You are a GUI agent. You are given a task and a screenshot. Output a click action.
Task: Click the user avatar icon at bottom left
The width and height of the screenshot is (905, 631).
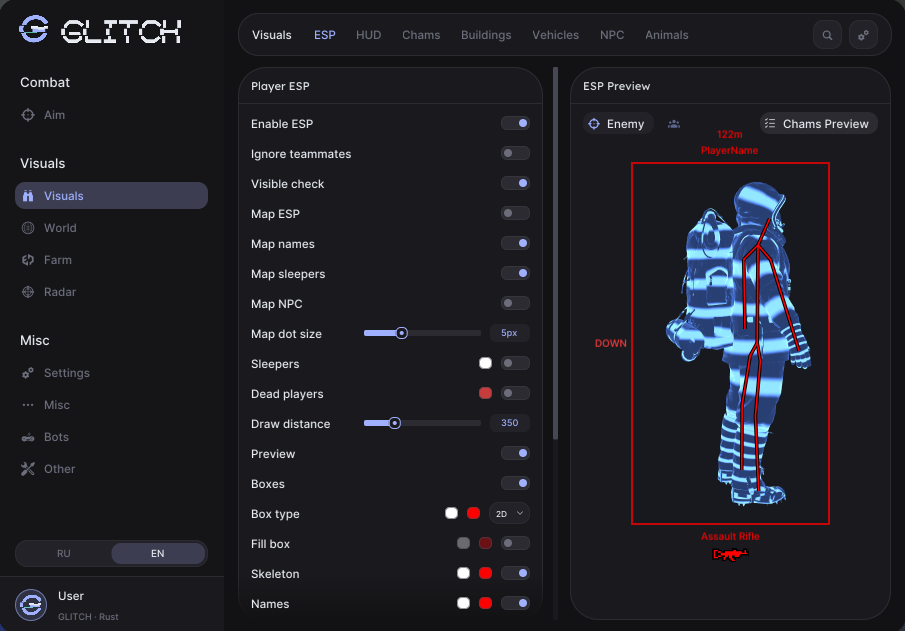tap(31, 605)
